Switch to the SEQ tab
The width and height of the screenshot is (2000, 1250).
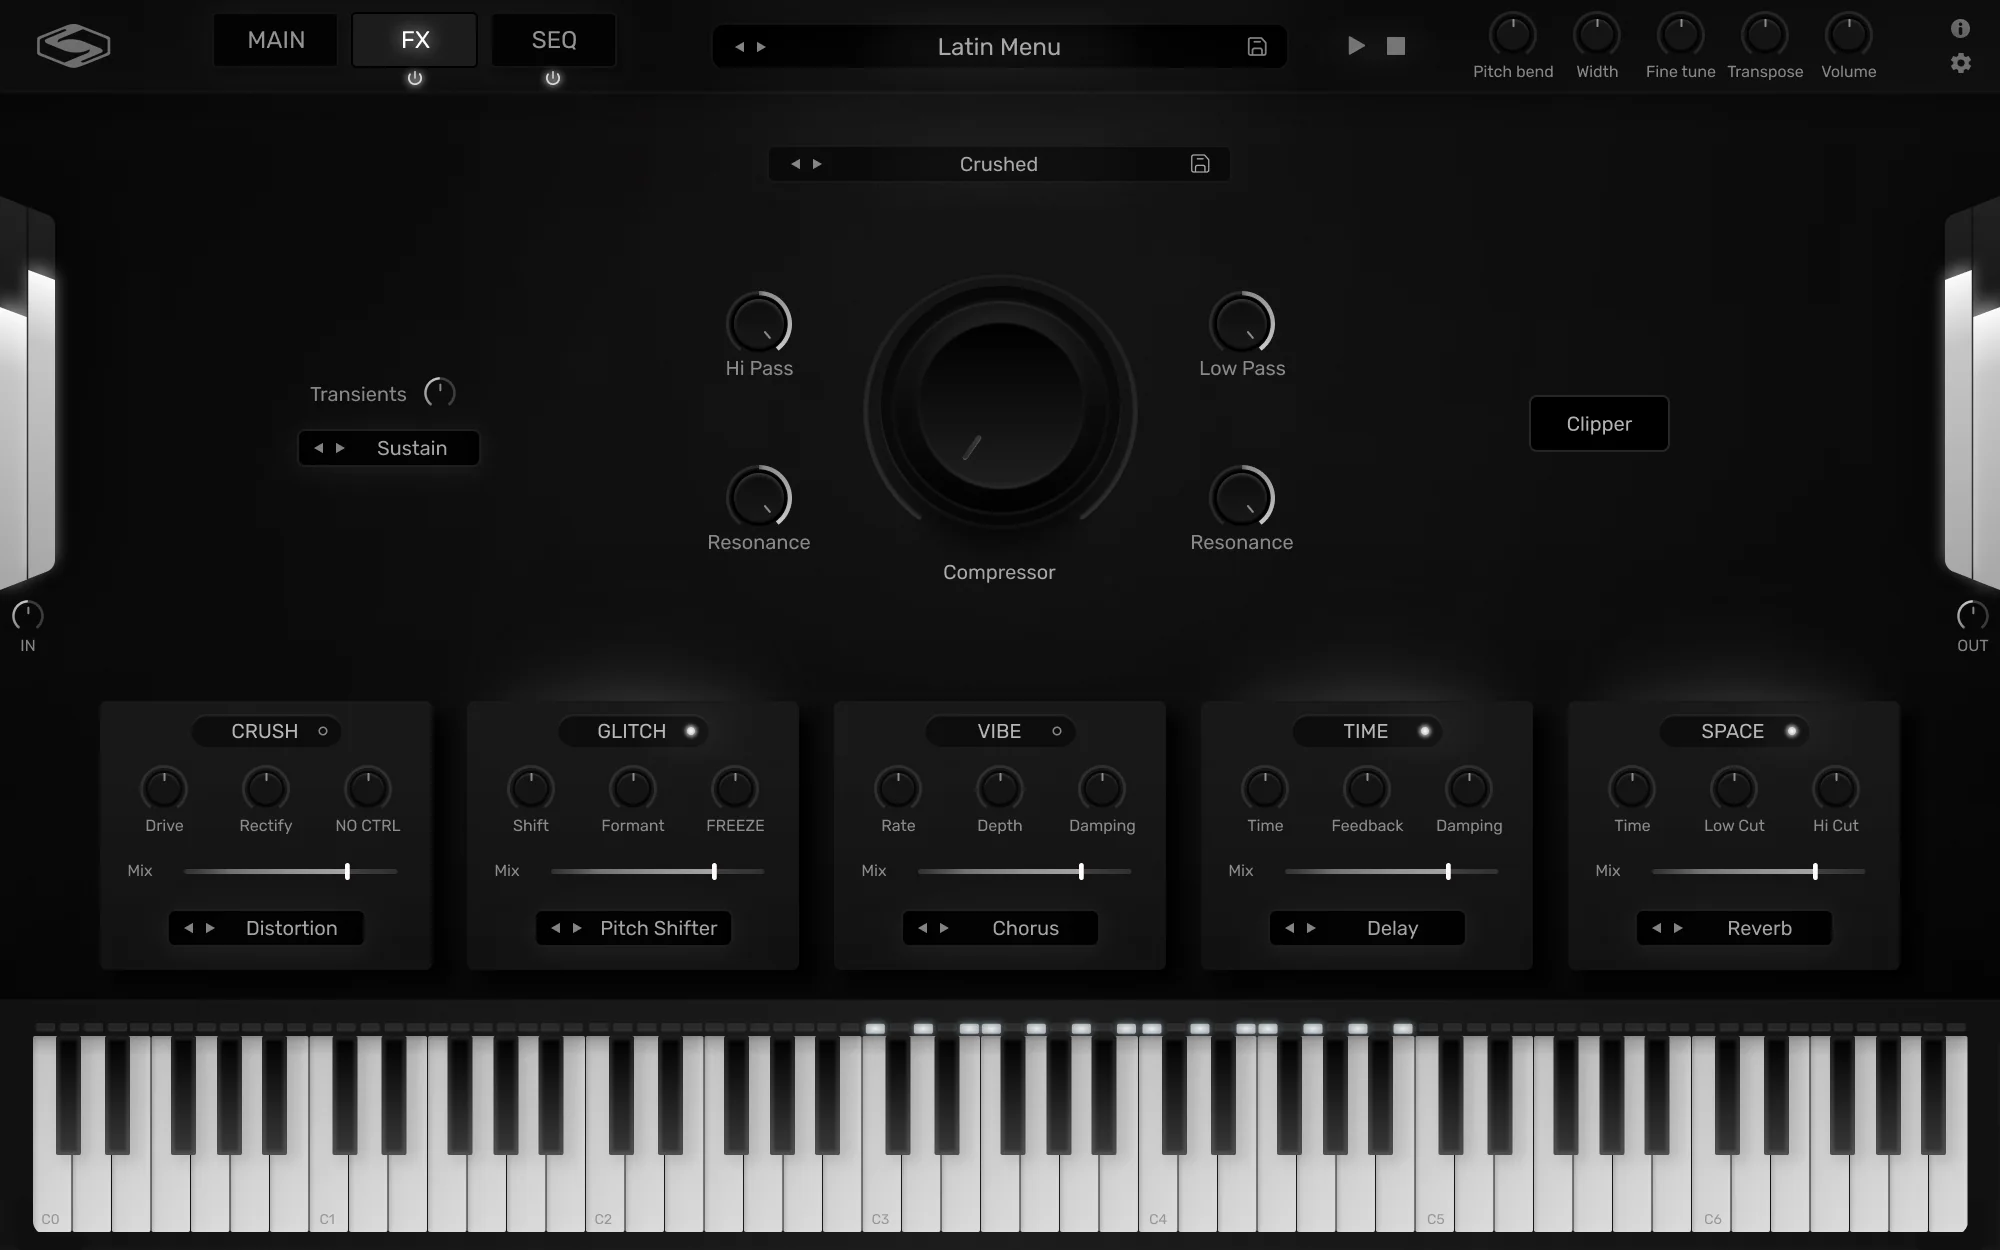pyautogui.click(x=552, y=40)
